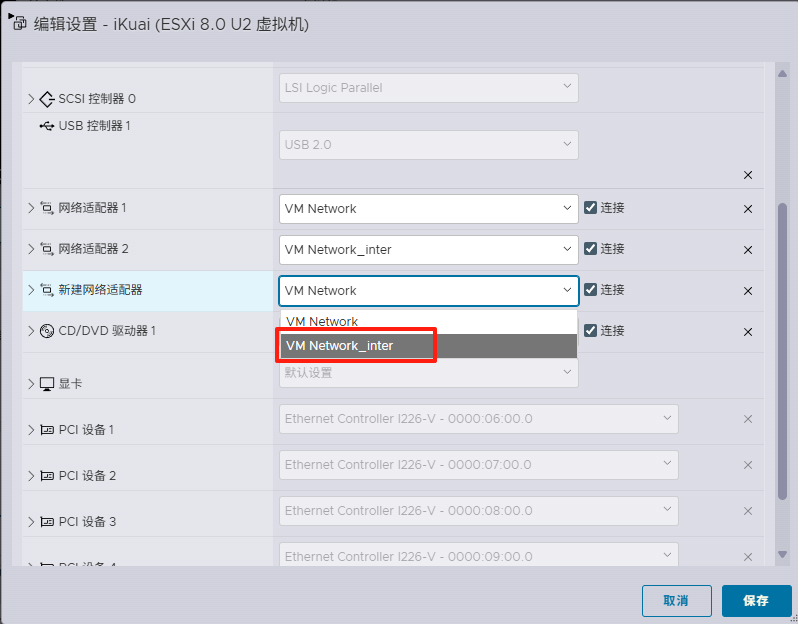
Task: Remove the USB controller with X icon
Action: [x=748, y=175]
